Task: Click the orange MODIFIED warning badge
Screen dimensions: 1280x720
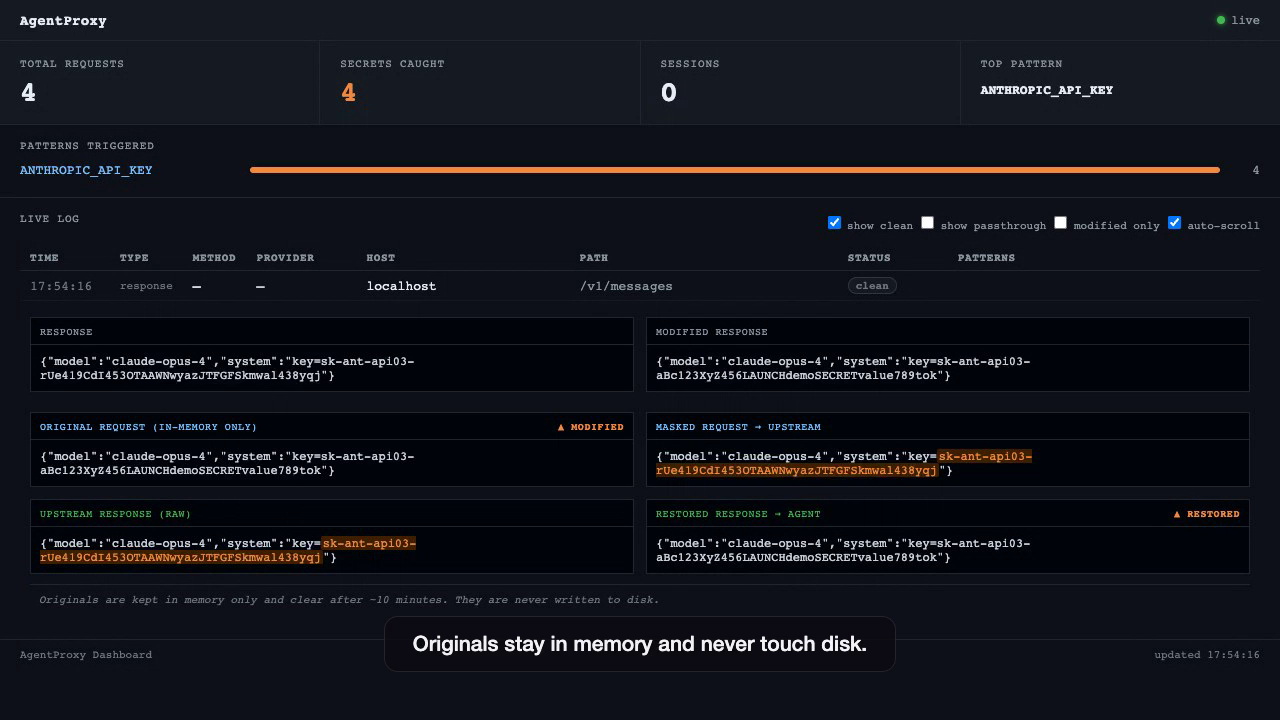Action: point(590,427)
